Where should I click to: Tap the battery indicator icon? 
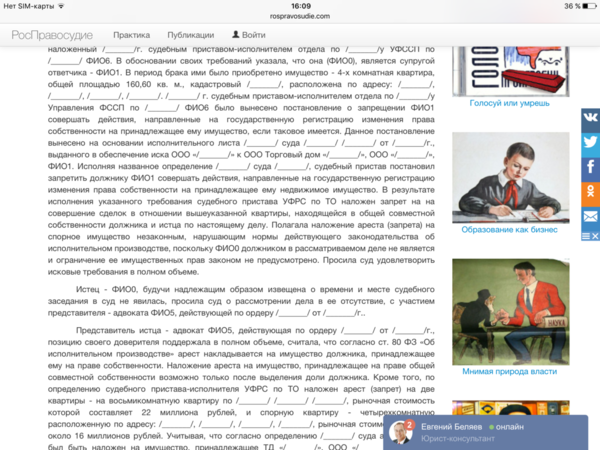pos(589,6)
